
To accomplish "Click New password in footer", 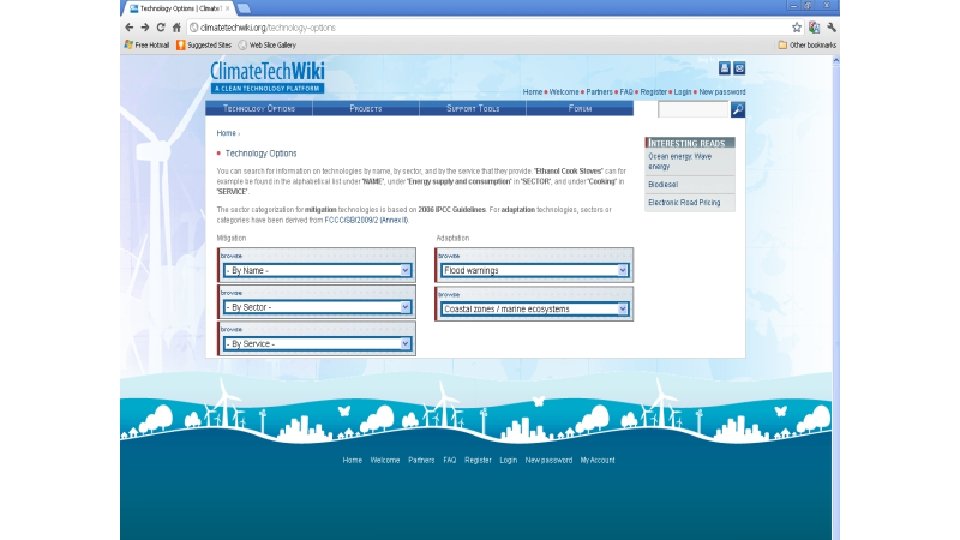I will [x=549, y=460].
